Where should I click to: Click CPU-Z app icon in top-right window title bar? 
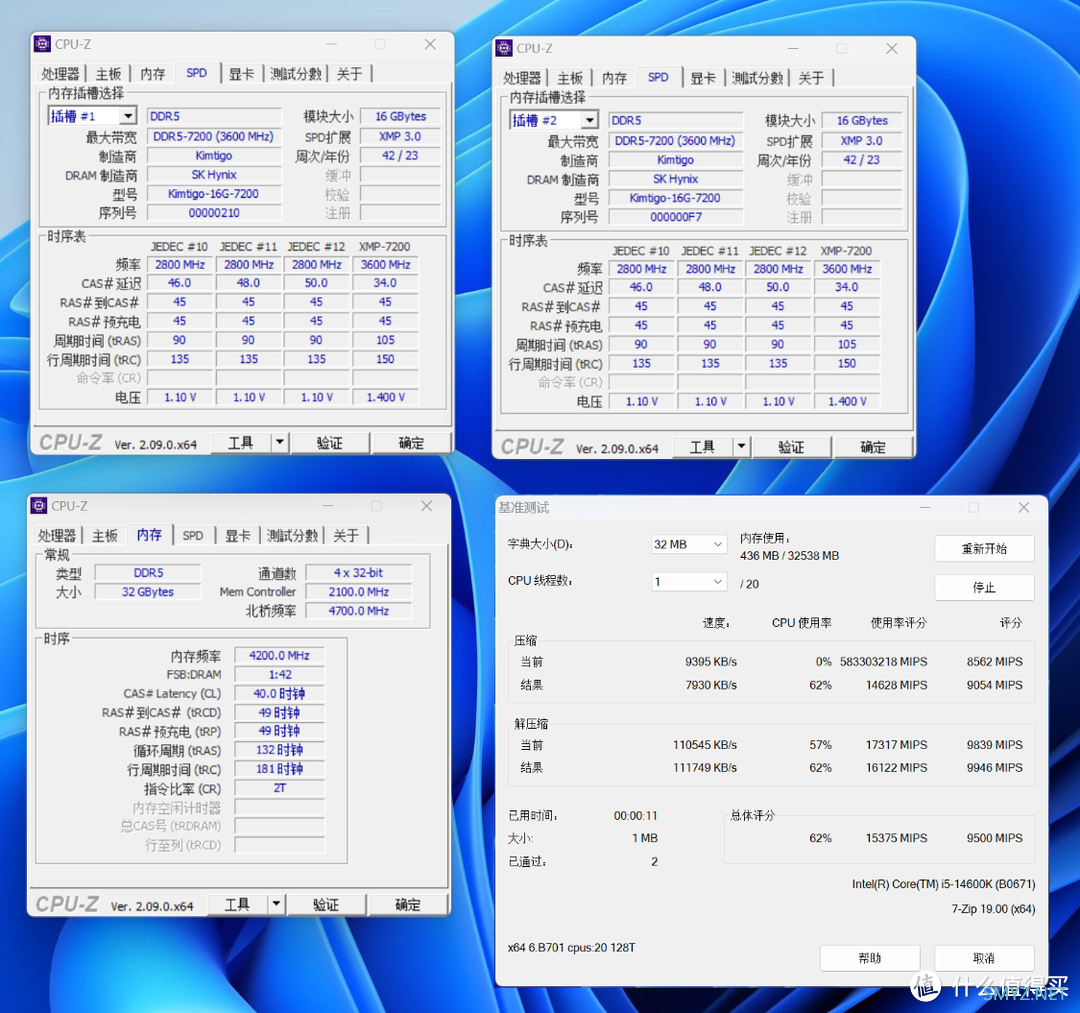[504, 48]
